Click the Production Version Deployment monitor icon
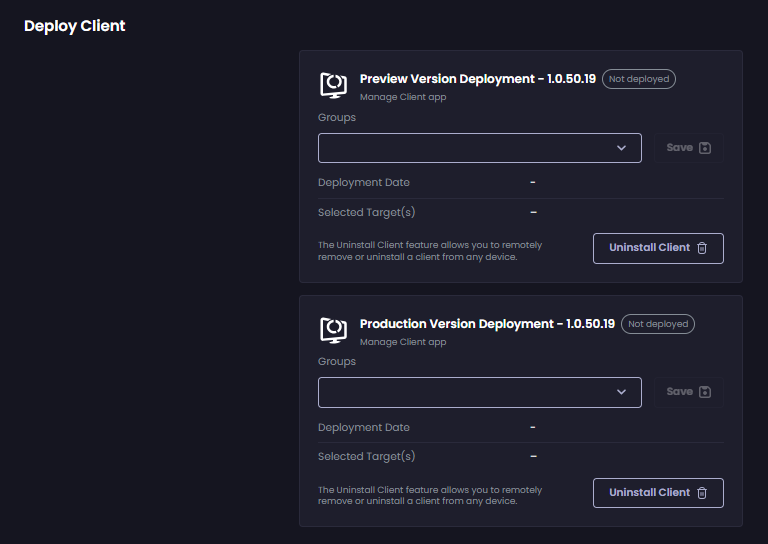 pos(333,330)
